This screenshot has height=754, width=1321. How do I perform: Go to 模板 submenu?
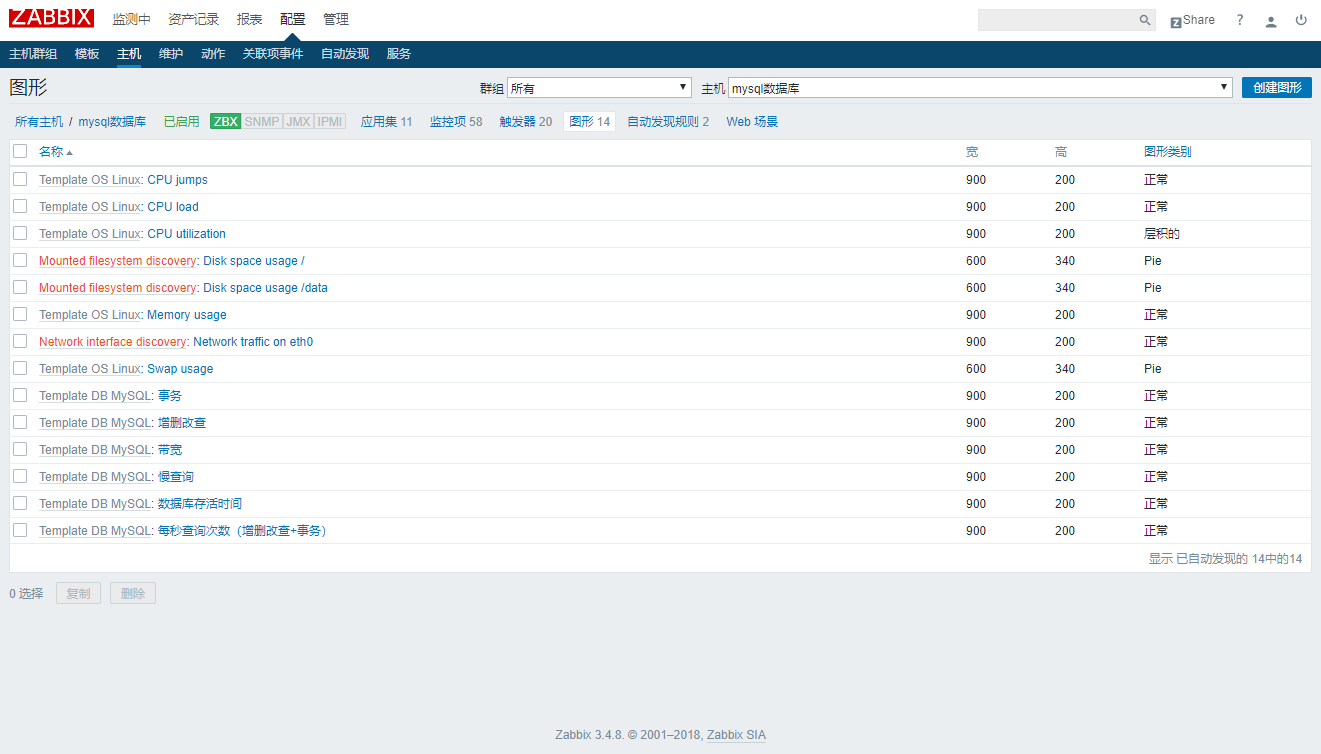tap(87, 54)
